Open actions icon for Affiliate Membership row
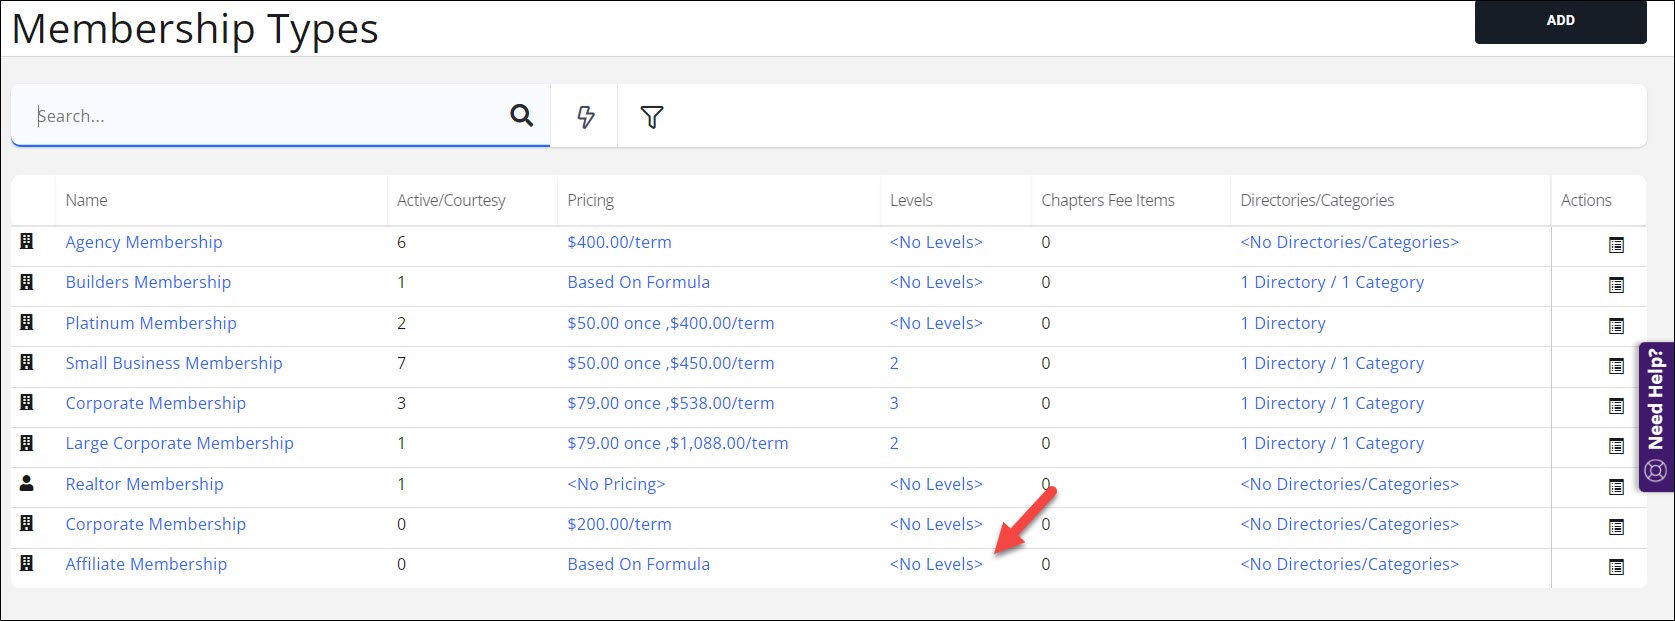The image size is (1675, 621). pyautogui.click(x=1616, y=567)
